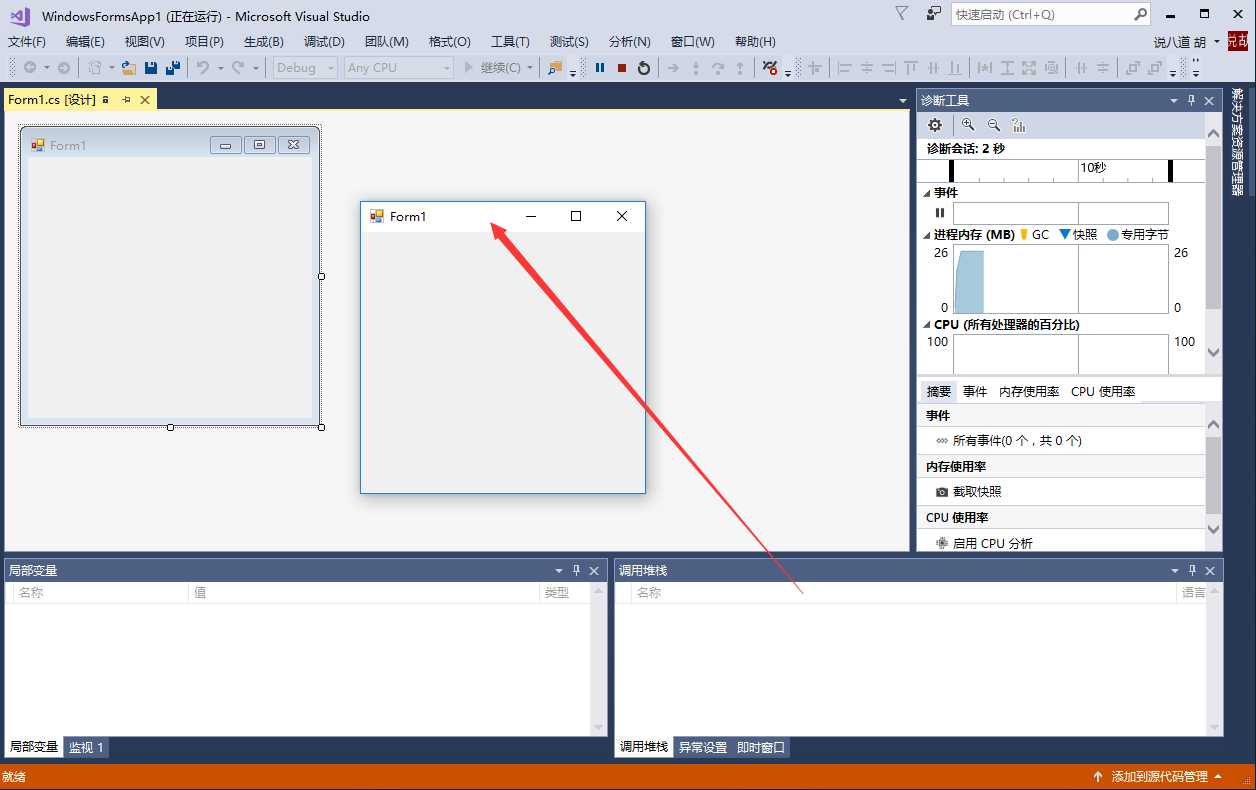Open diagnostic tools settings gear
The width and height of the screenshot is (1256, 790).
coord(935,125)
